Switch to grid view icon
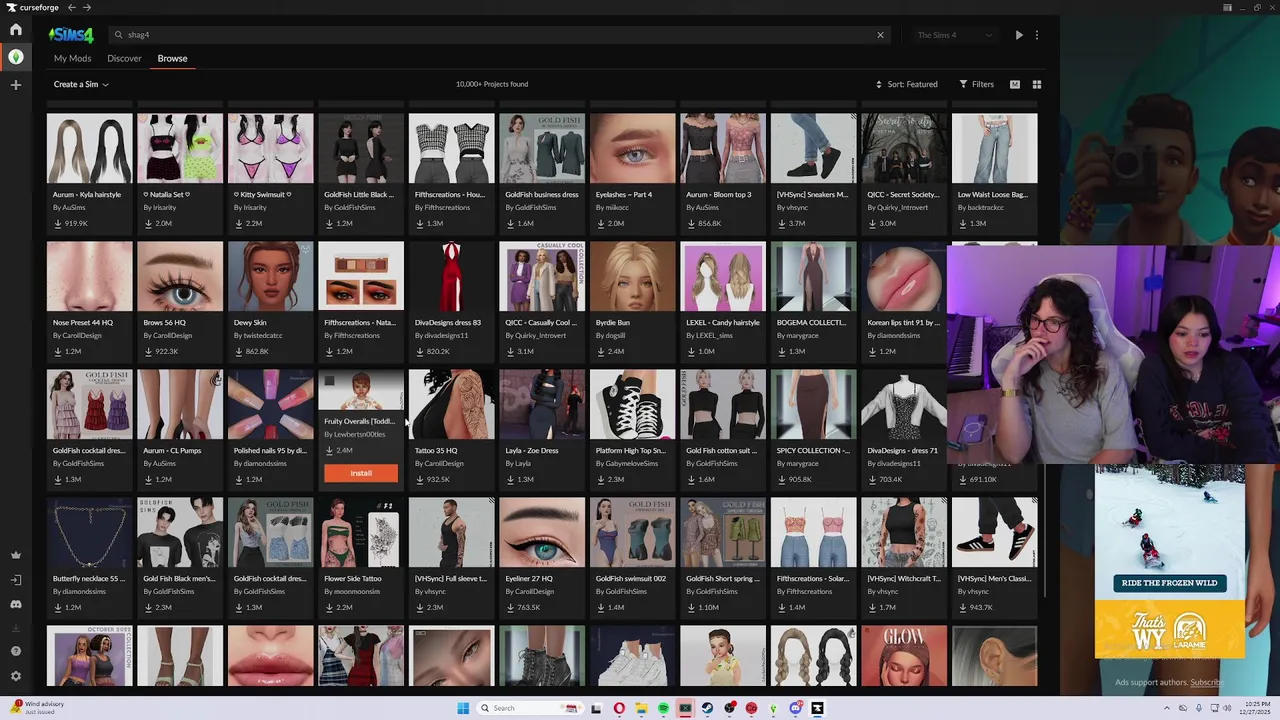The image size is (1280, 720). point(1037,84)
